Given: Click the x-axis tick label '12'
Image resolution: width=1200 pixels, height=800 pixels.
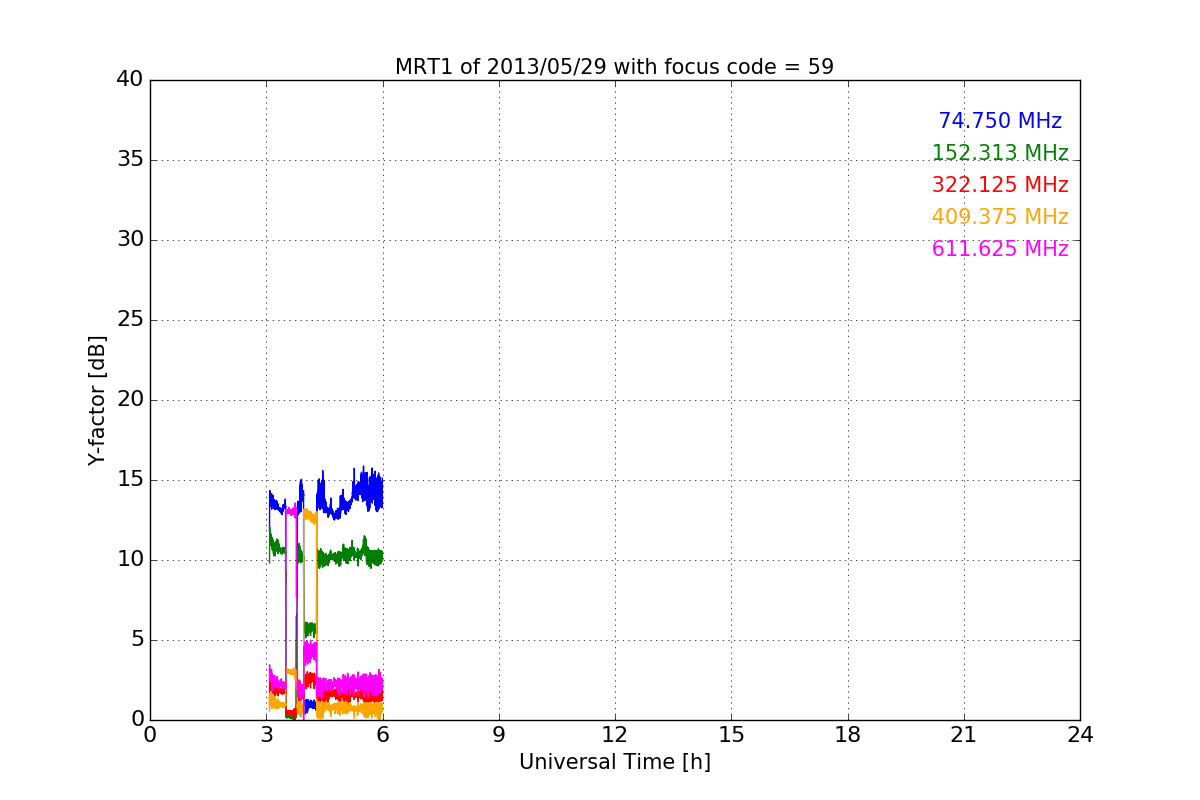Looking at the screenshot, I should click(615, 735).
